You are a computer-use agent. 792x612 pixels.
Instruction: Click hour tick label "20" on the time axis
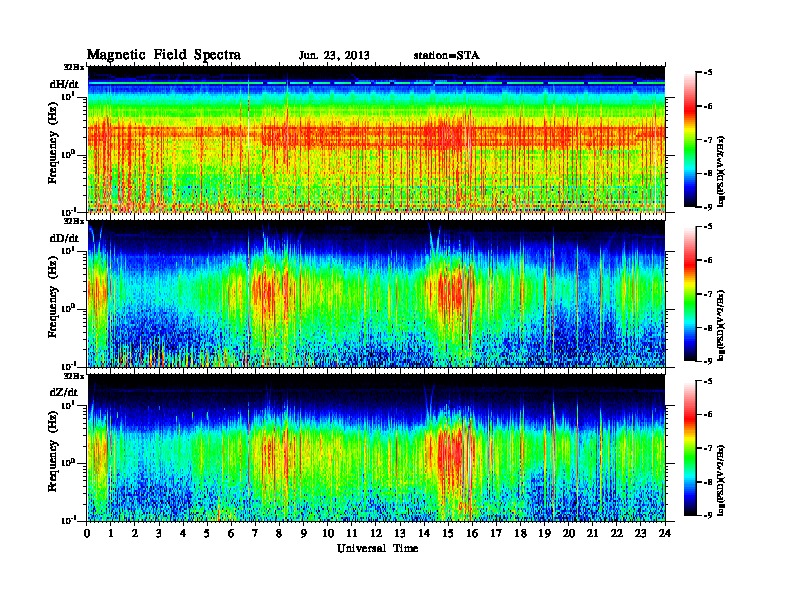tap(569, 533)
